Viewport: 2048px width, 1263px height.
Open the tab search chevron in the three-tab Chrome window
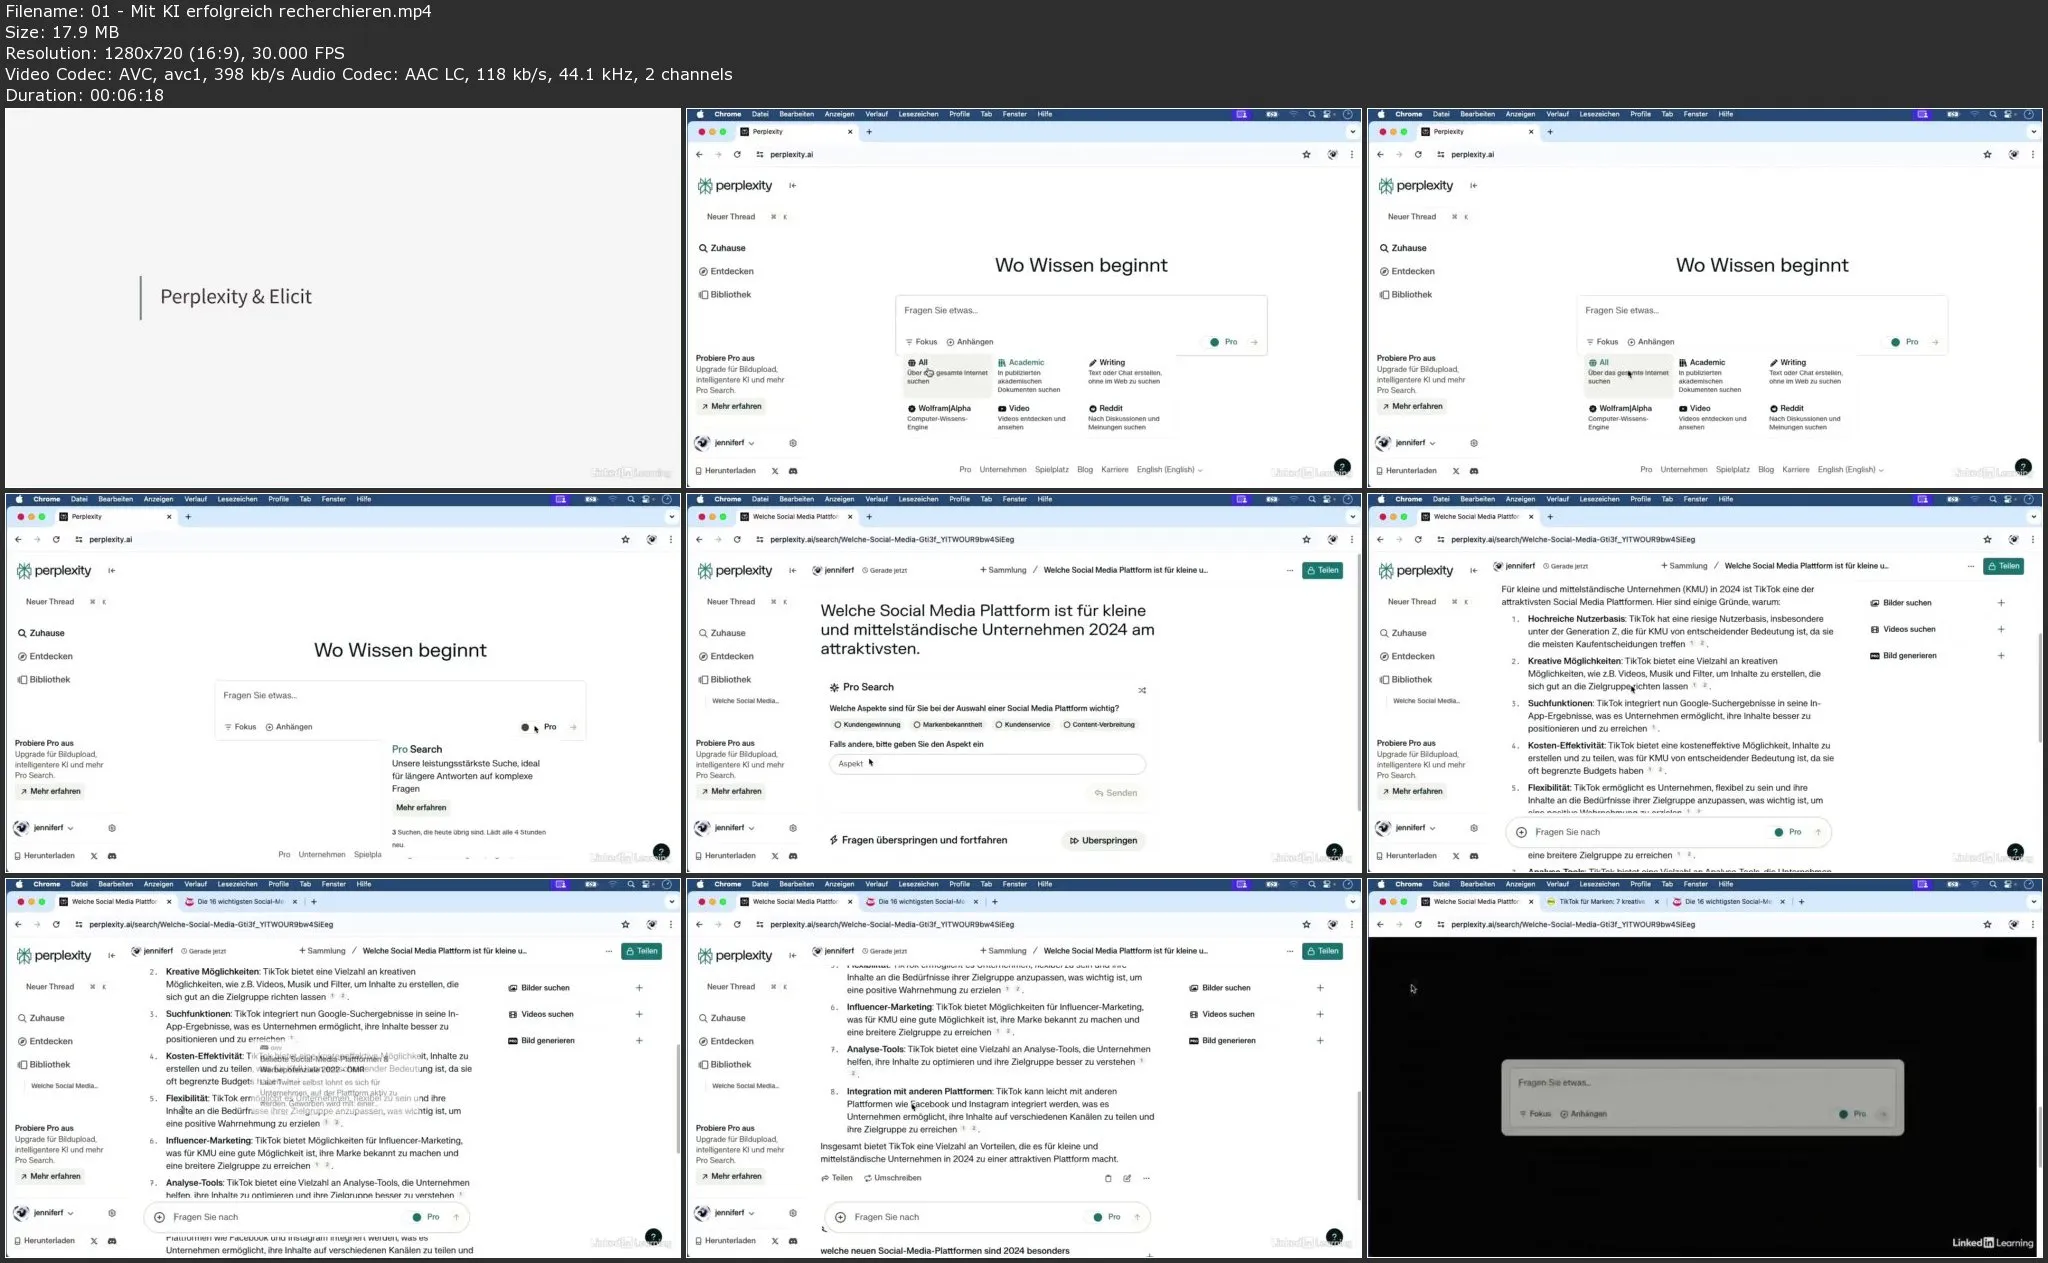2033,902
